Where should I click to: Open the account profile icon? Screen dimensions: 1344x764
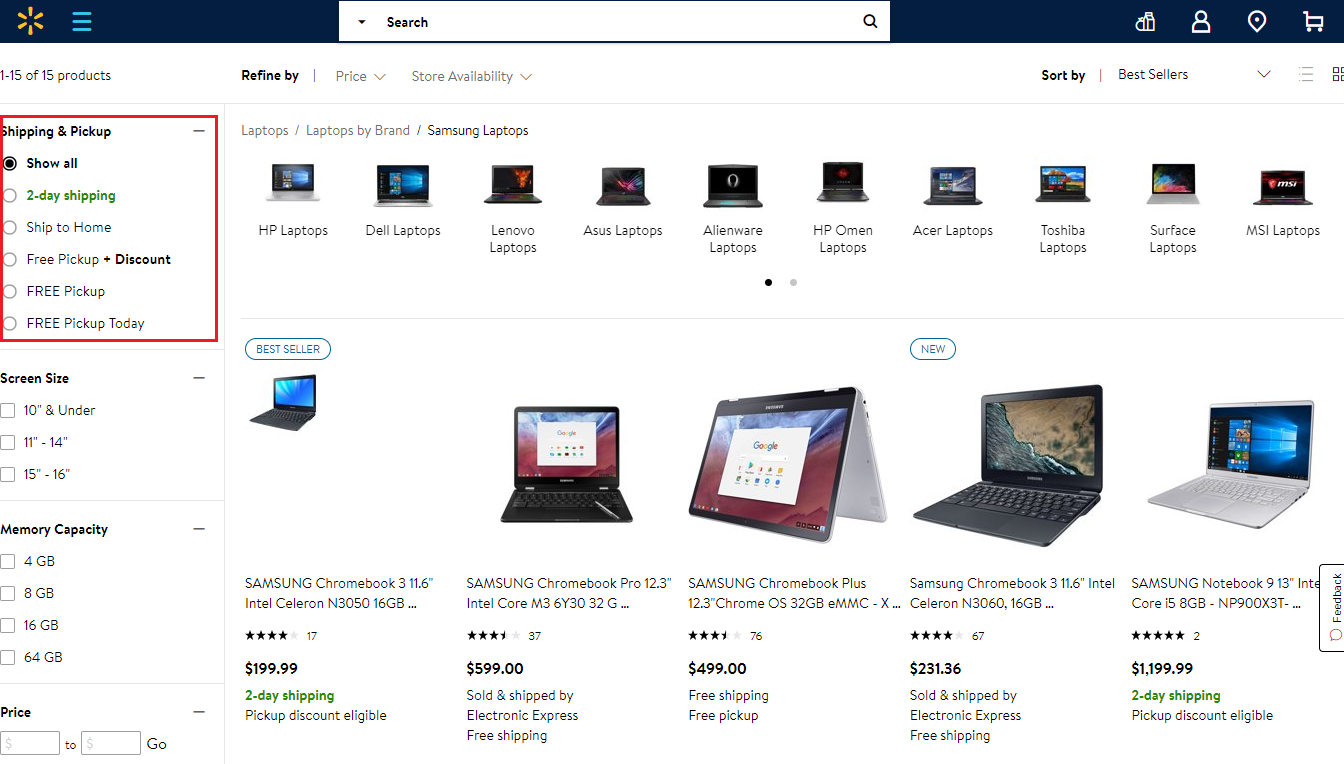pos(1201,21)
